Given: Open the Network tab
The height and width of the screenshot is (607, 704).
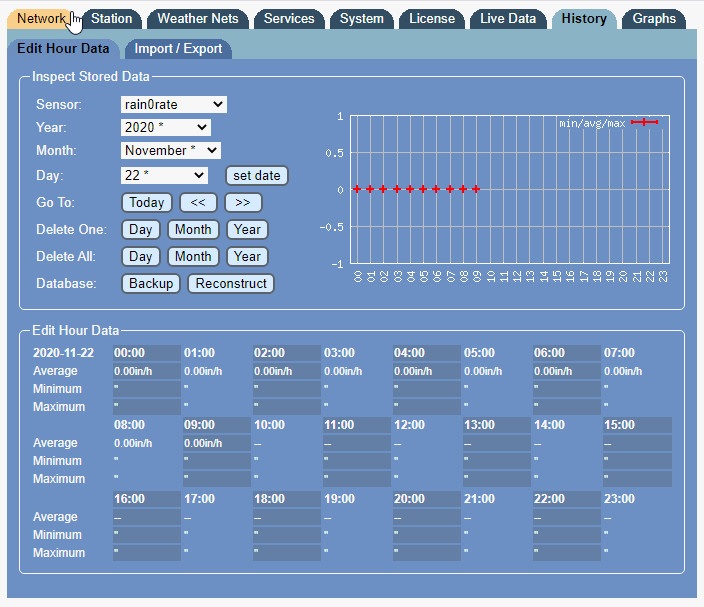Looking at the screenshot, I should [x=41, y=19].
